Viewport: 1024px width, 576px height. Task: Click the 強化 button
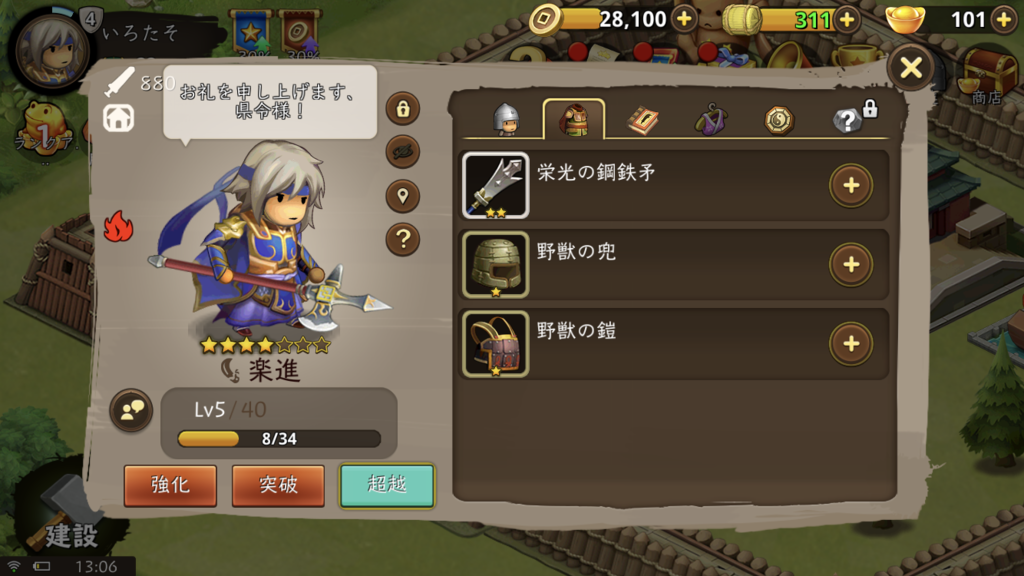click(170, 485)
